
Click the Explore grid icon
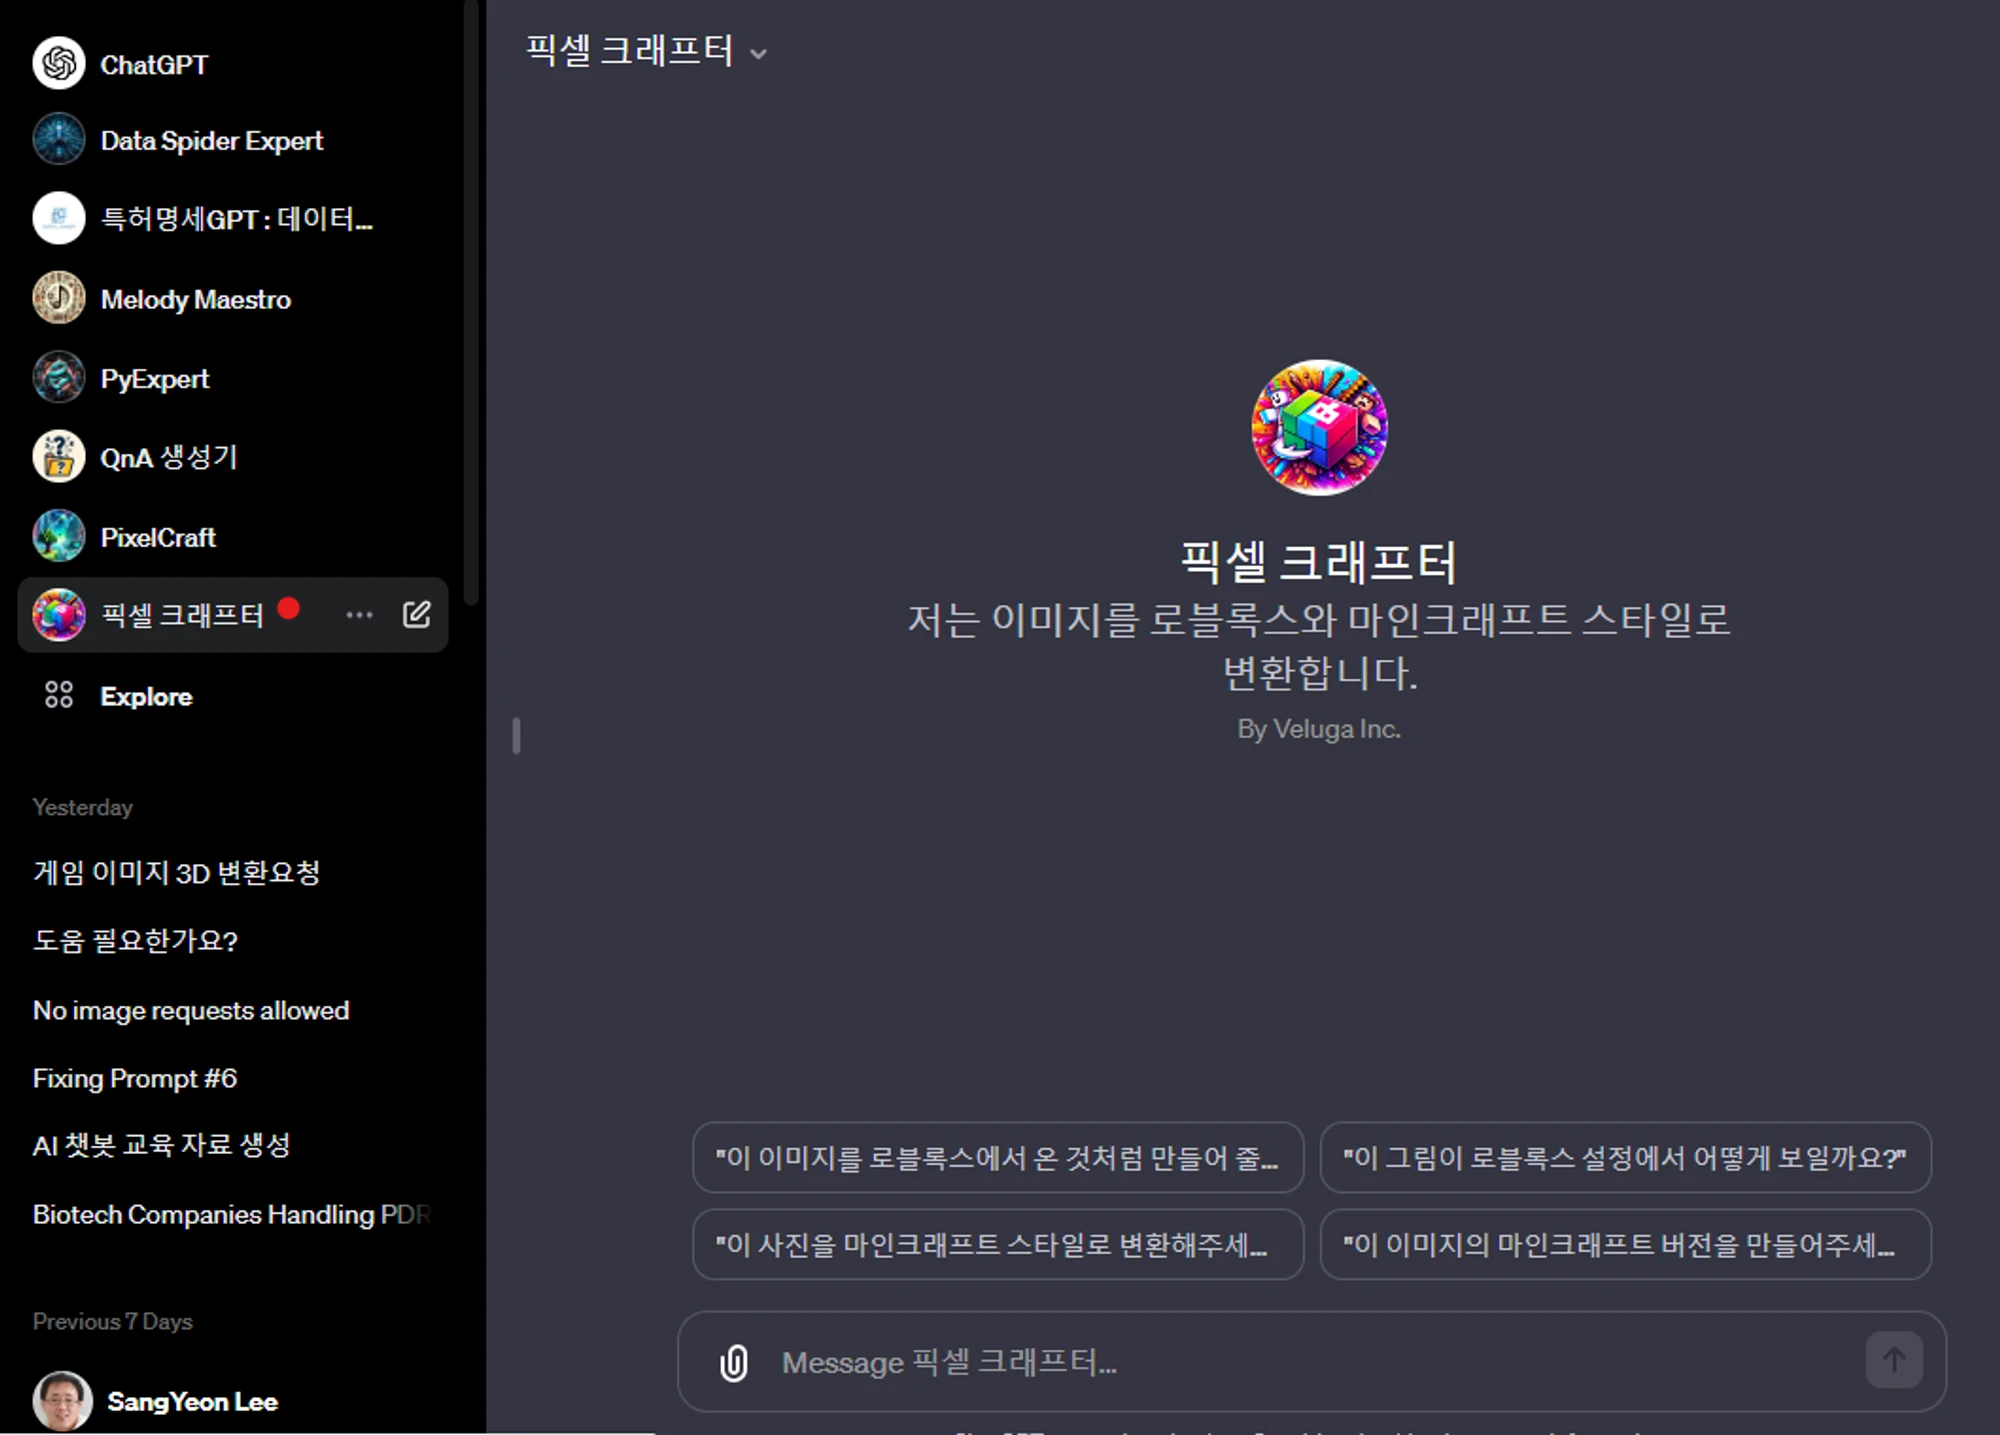coord(59,695)
